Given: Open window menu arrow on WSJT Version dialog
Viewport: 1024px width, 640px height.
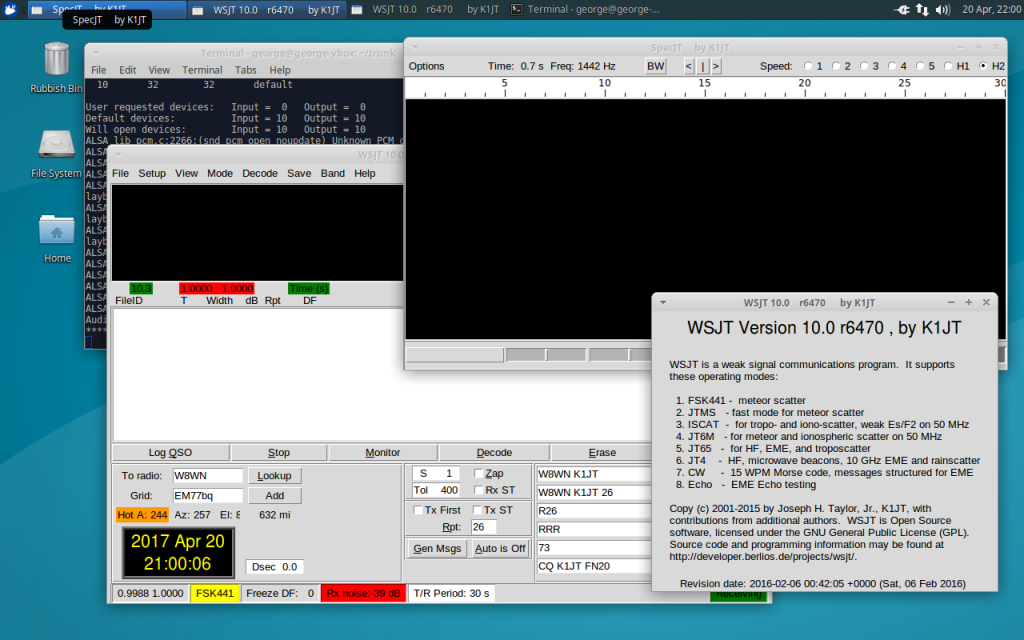Looking at the screenshot, I should tap(663, 303).
